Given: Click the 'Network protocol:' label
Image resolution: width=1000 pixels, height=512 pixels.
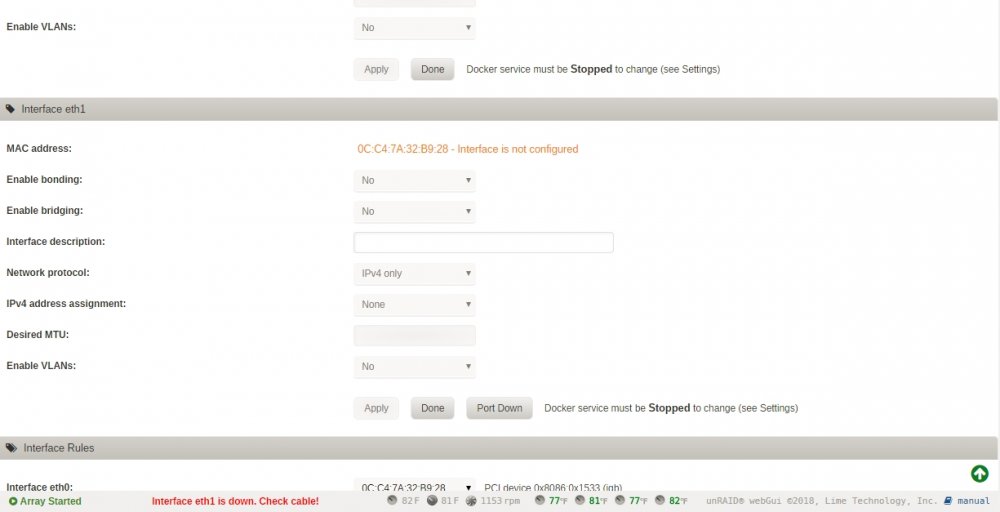Looking at the screenshot, I should point(48,272).
